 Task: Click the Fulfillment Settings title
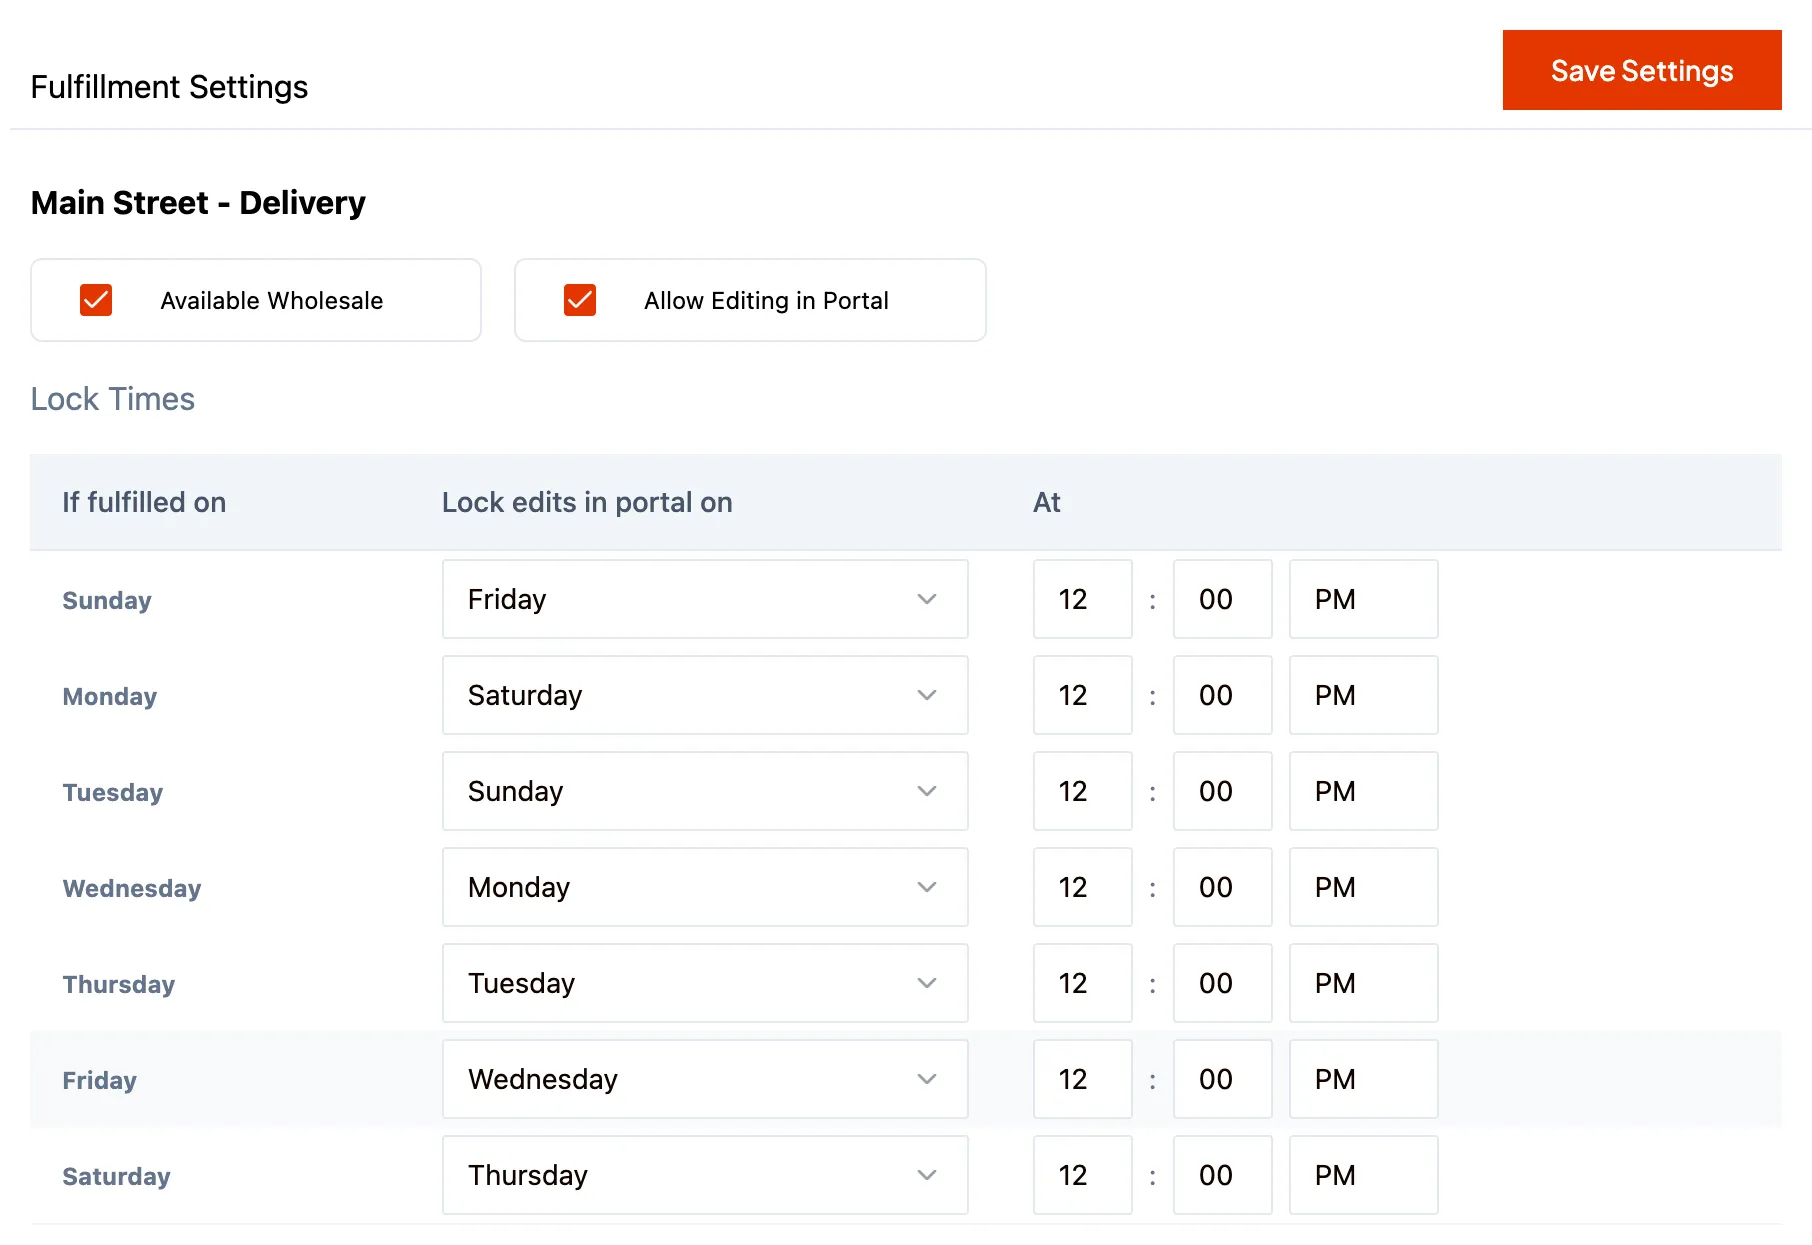tap(169, 87)
